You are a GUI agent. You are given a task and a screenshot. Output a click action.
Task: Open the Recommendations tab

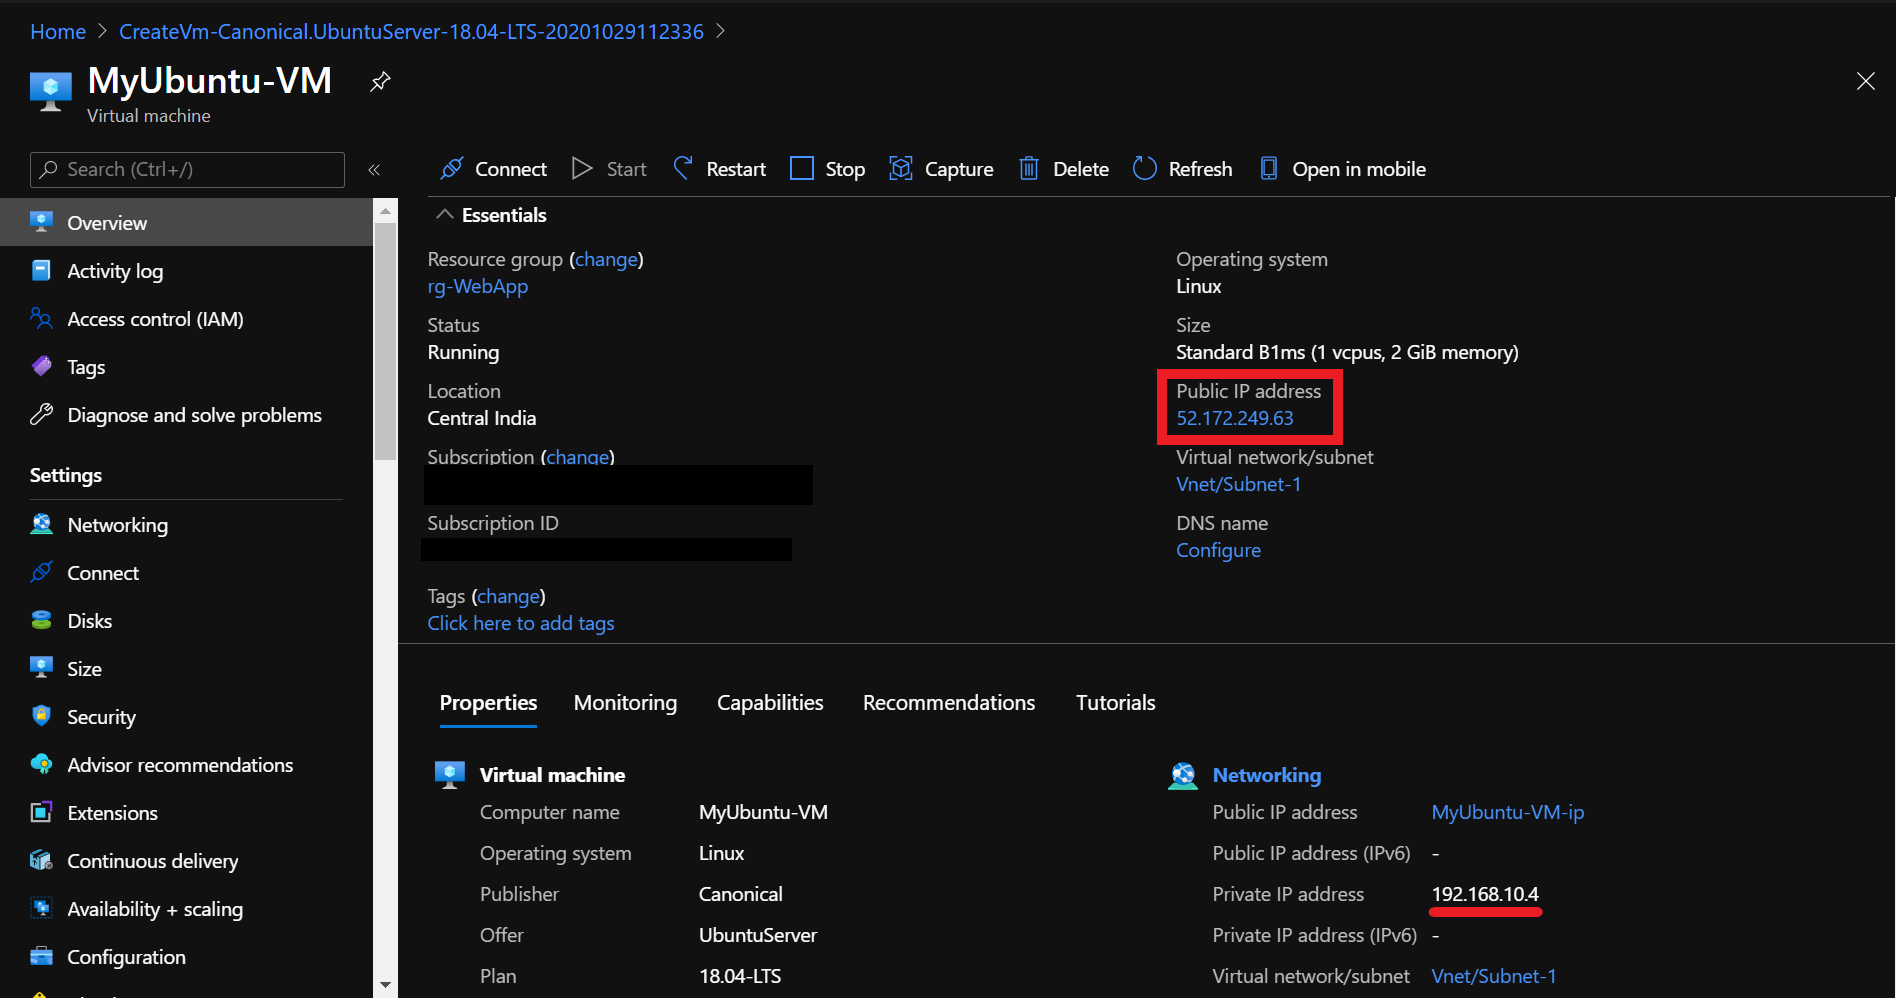click(949, 703)
